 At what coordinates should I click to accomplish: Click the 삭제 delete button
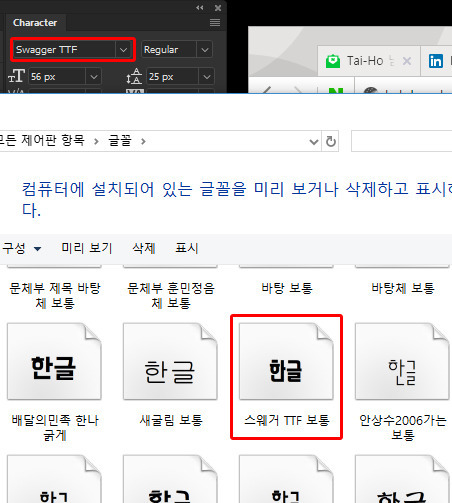(x=144, y=248)
